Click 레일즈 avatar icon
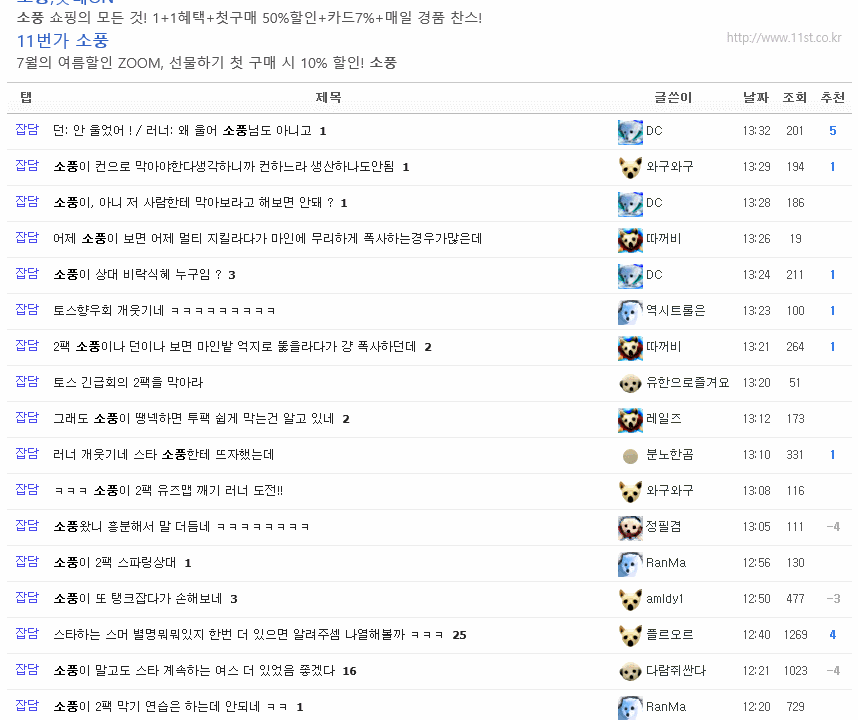The height and width of the screenshot is (720, 858). pyautogui.click(x=630, y=420)
